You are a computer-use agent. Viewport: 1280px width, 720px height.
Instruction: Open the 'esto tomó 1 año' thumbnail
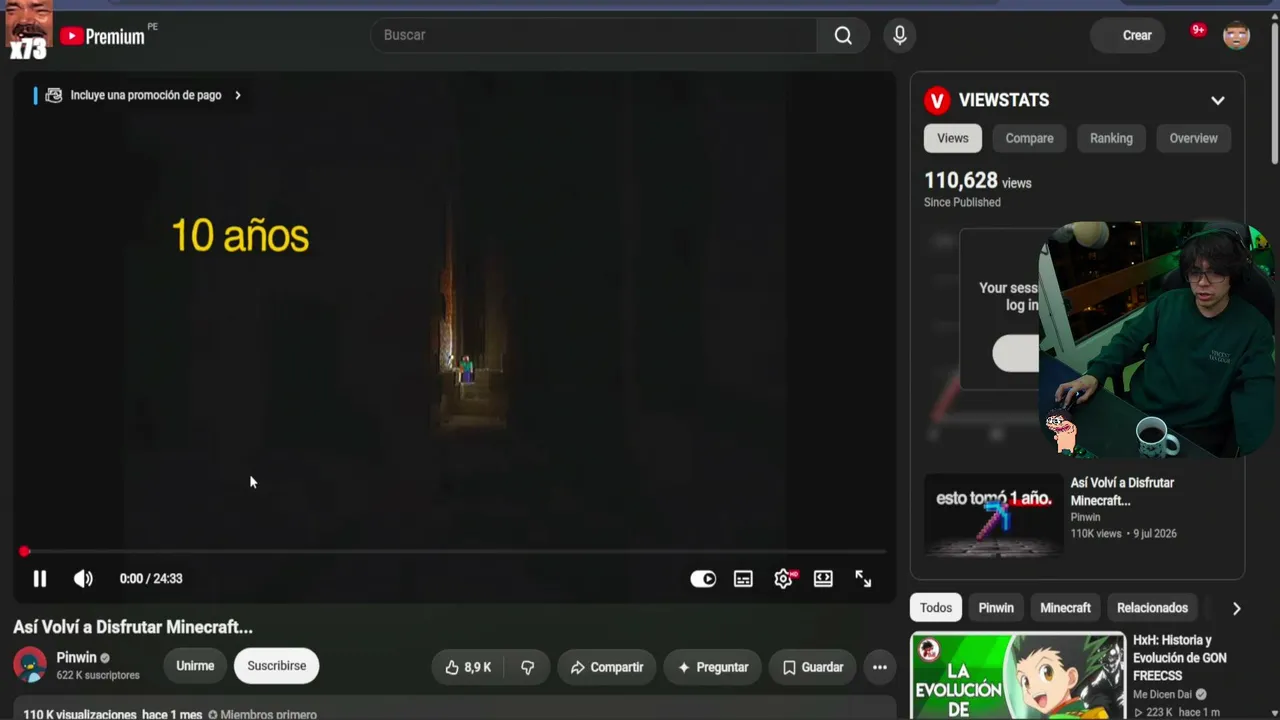(x=994, y=514)
